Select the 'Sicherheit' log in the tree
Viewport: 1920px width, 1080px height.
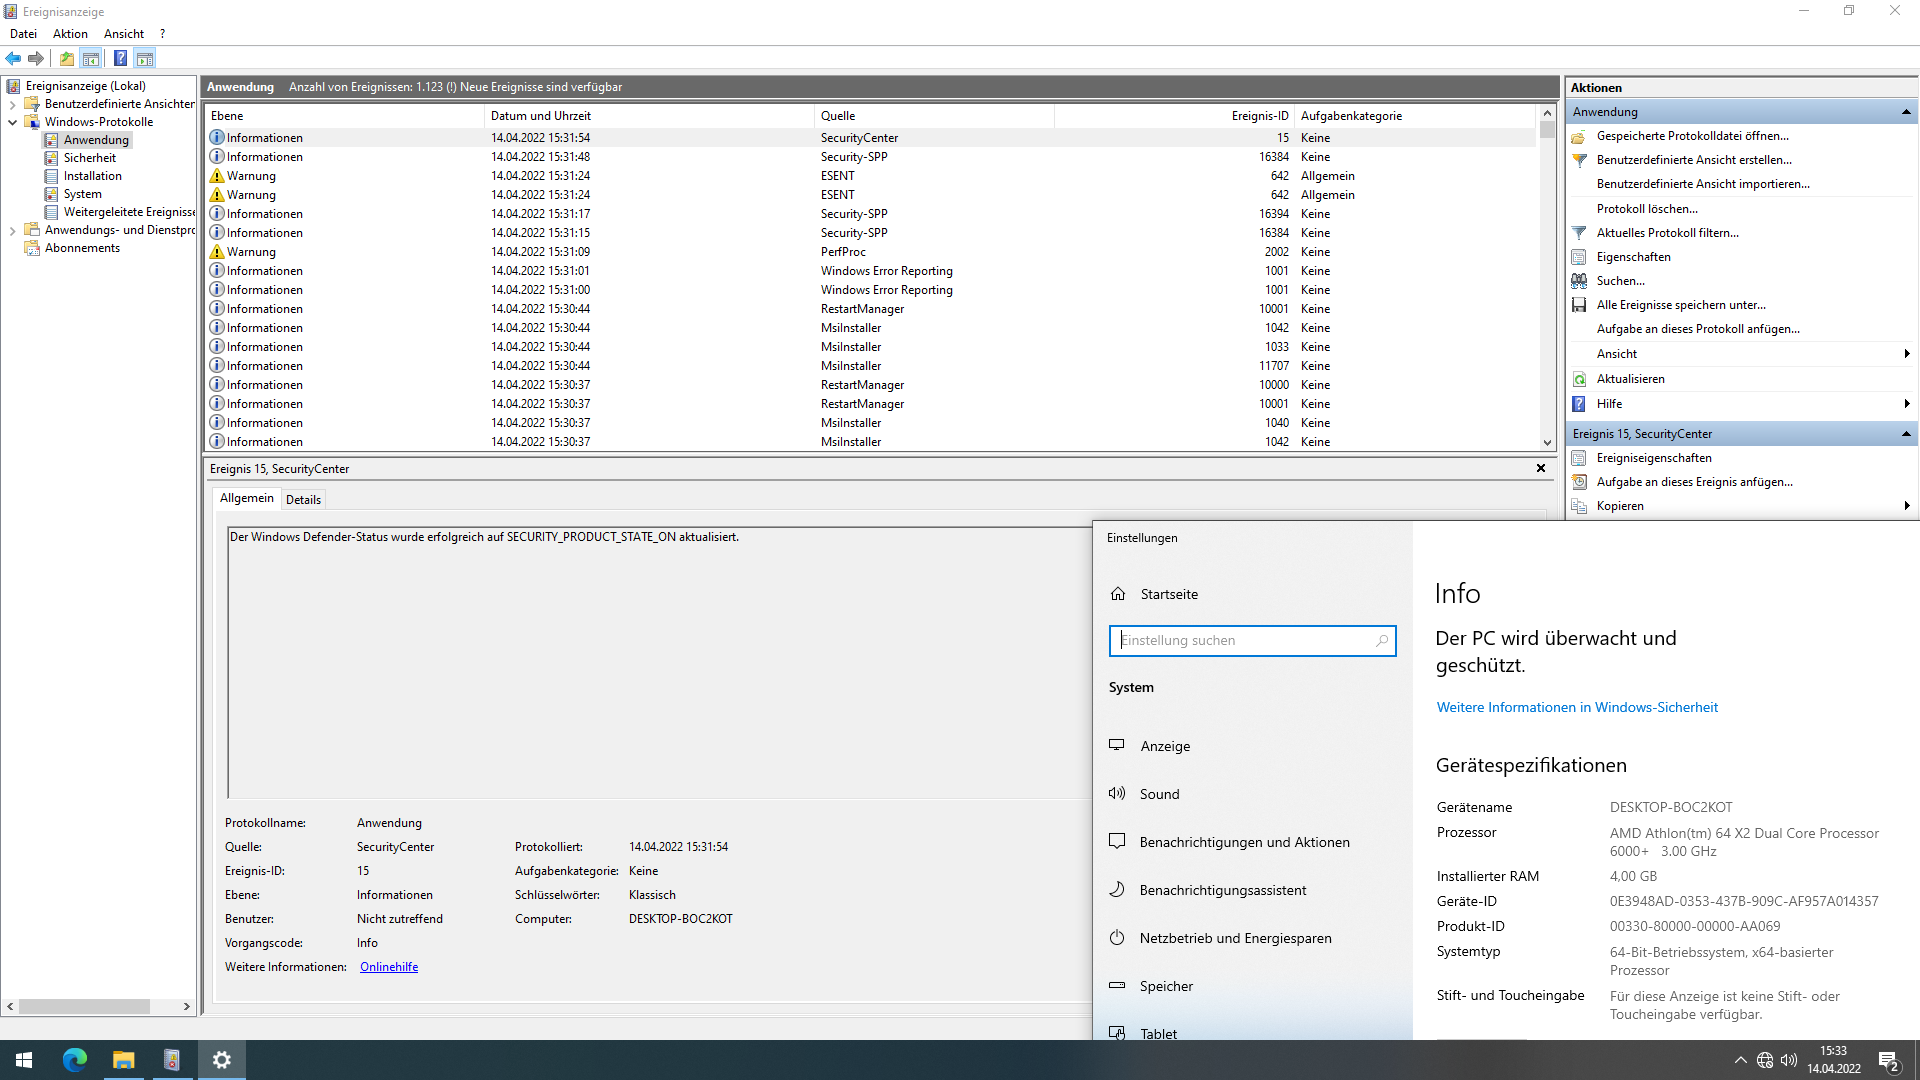(88, 157)
